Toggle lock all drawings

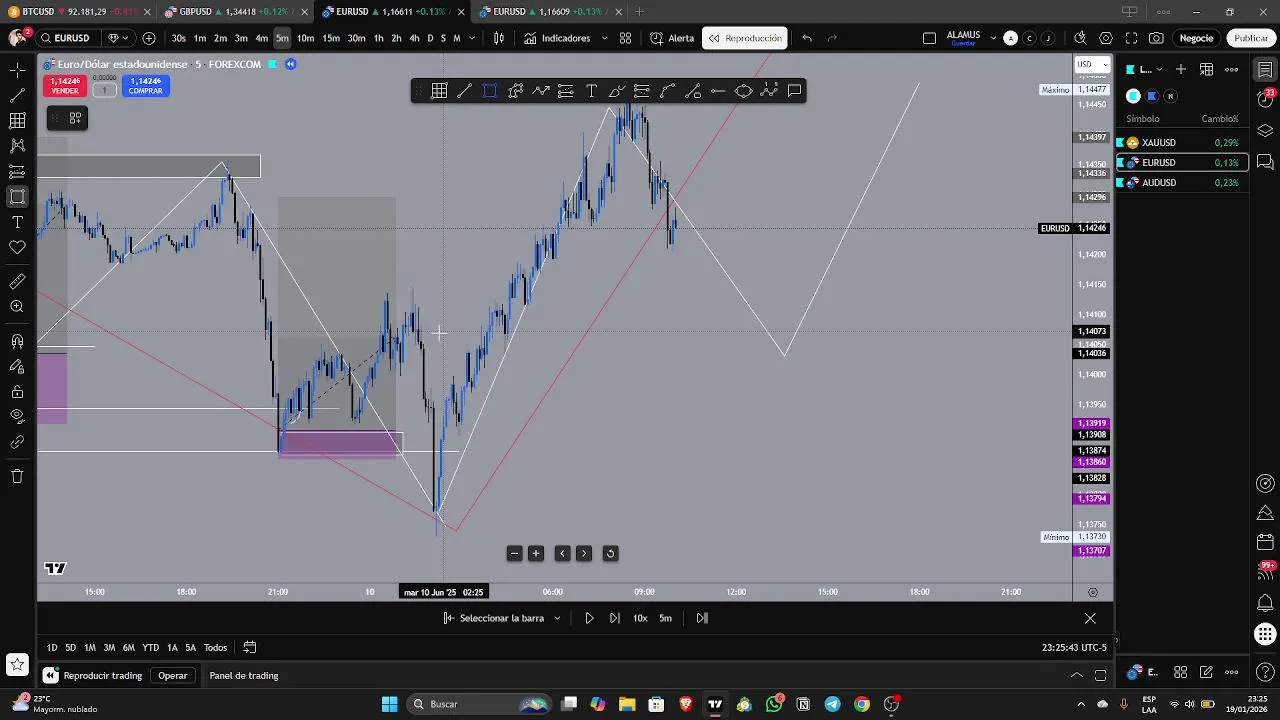point(17,392)
